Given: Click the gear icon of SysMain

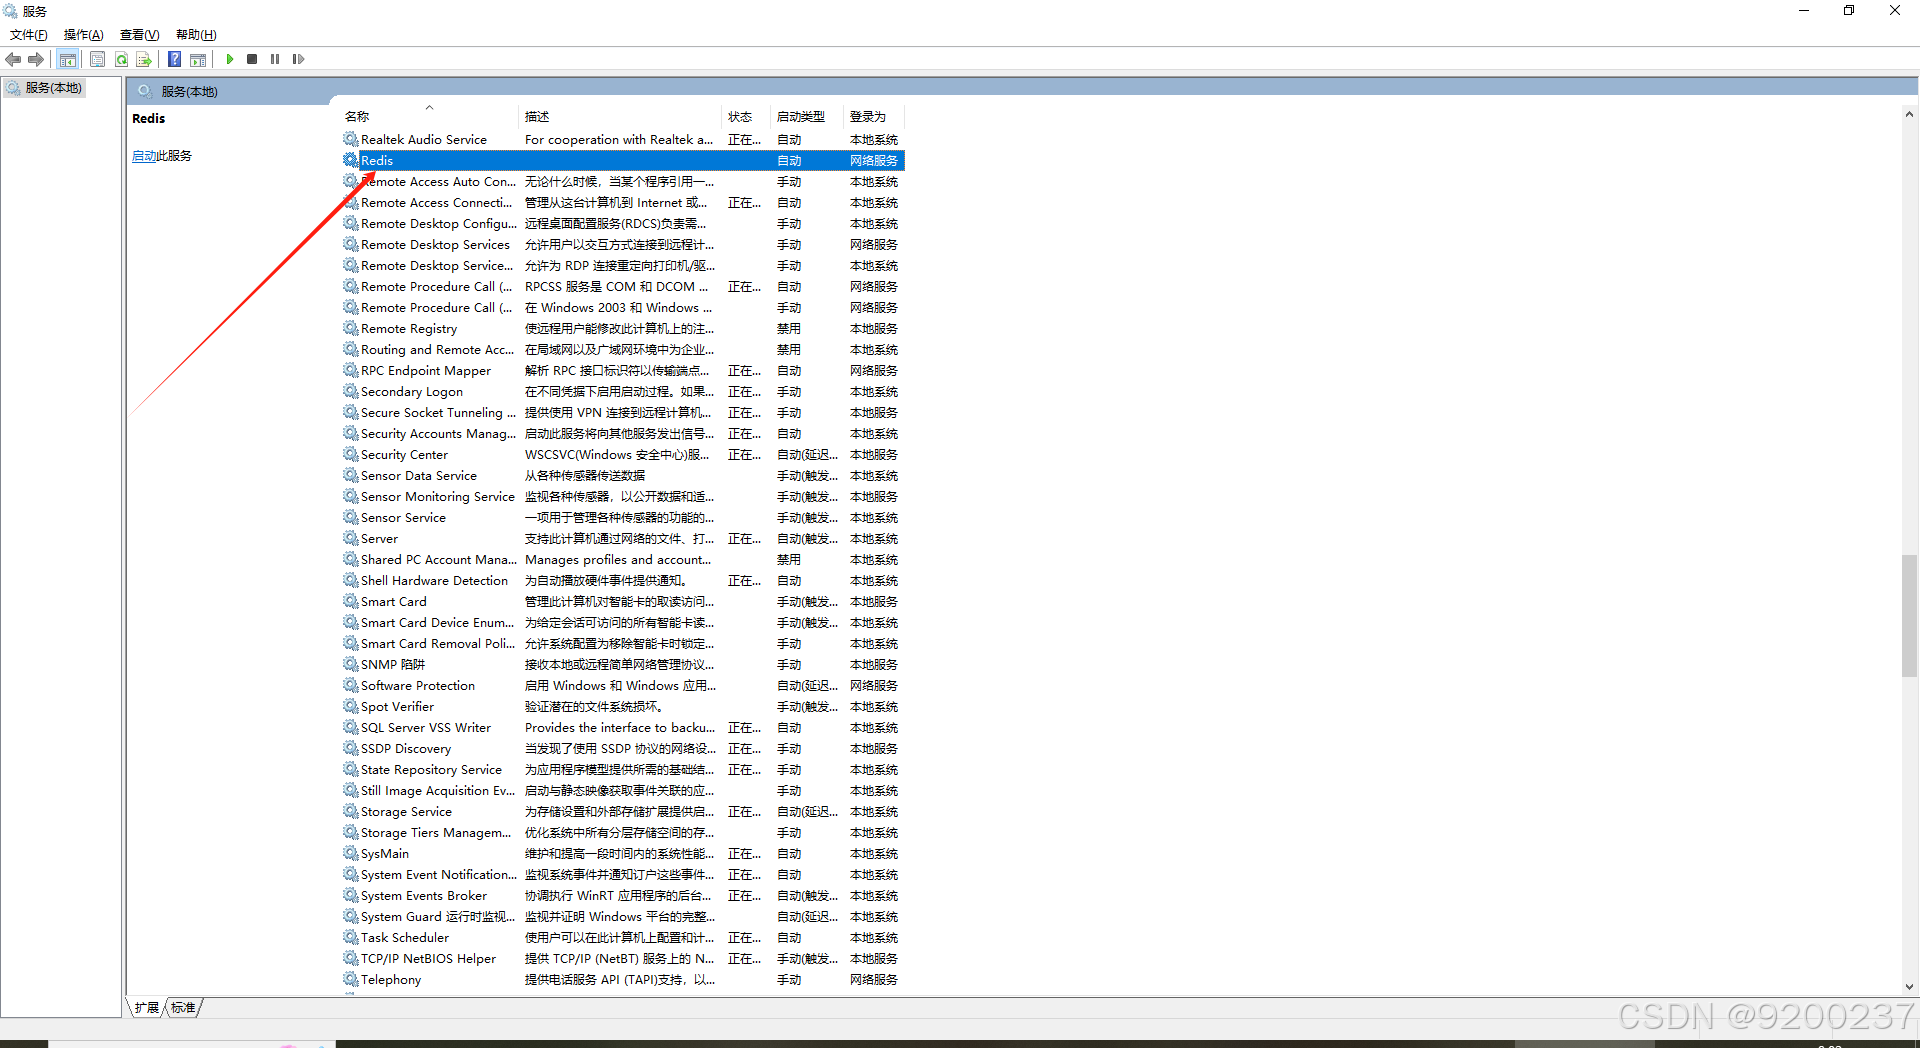Looking at the screenshot, I should pyautogui.click(x=350, y=853).
